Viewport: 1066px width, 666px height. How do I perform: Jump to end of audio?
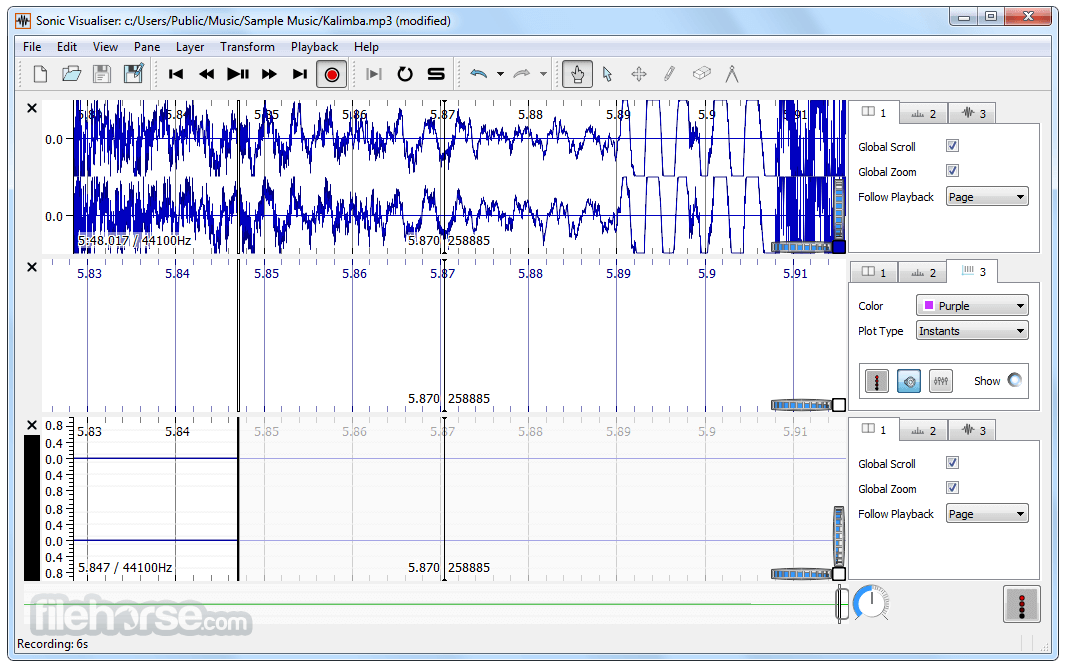(300, 74)
